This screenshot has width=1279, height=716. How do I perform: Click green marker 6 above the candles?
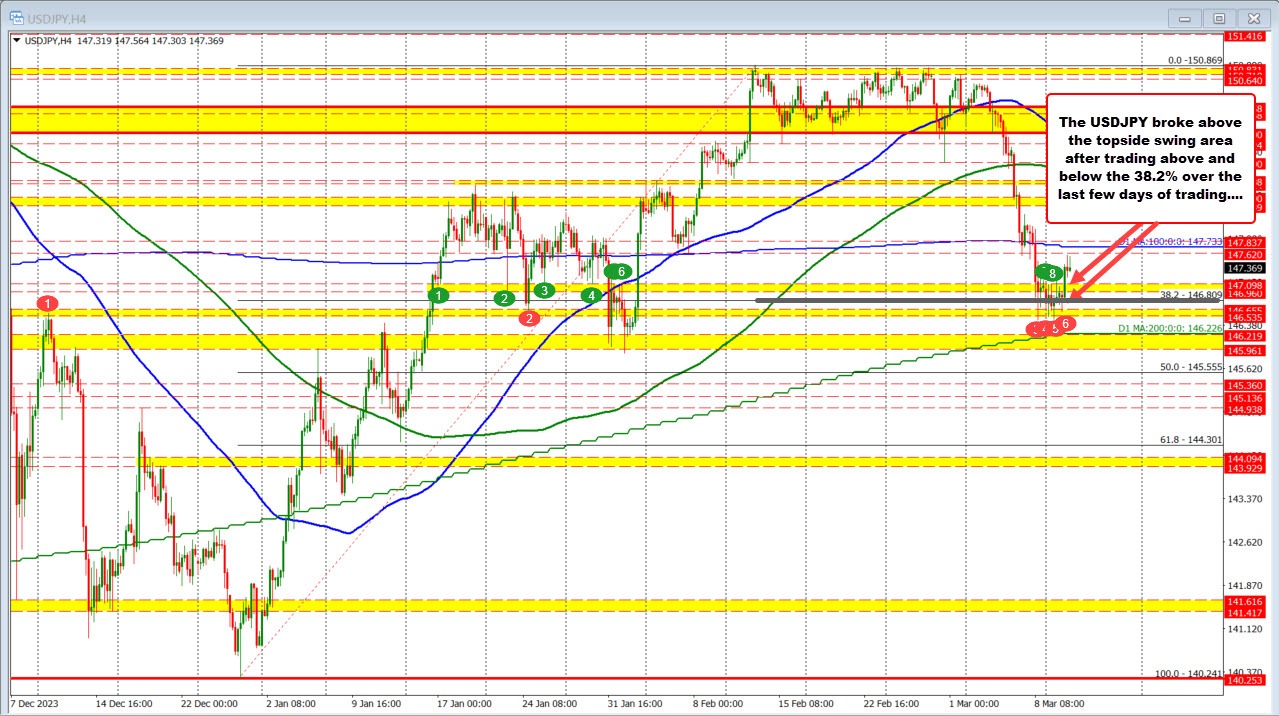[618, 270]
